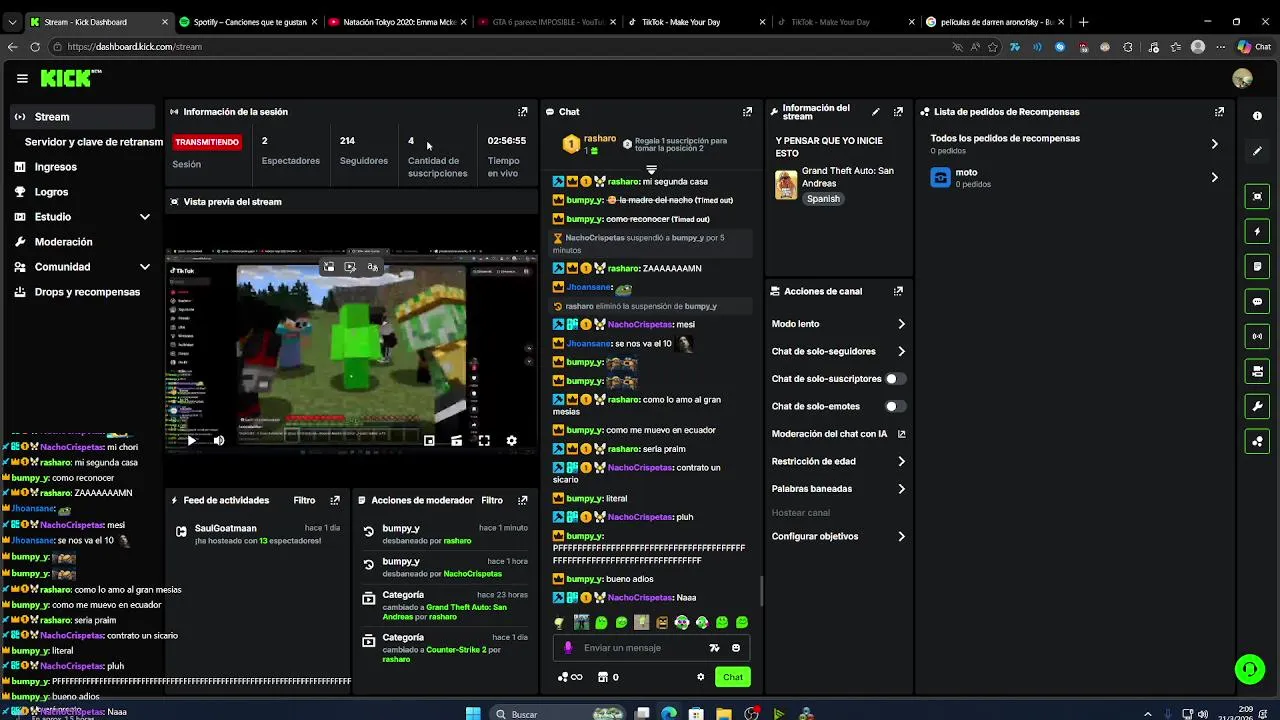Open the browser tab list dropdown
The height and width of the screenshot is (720, 1280).
(x=12, y=21)
